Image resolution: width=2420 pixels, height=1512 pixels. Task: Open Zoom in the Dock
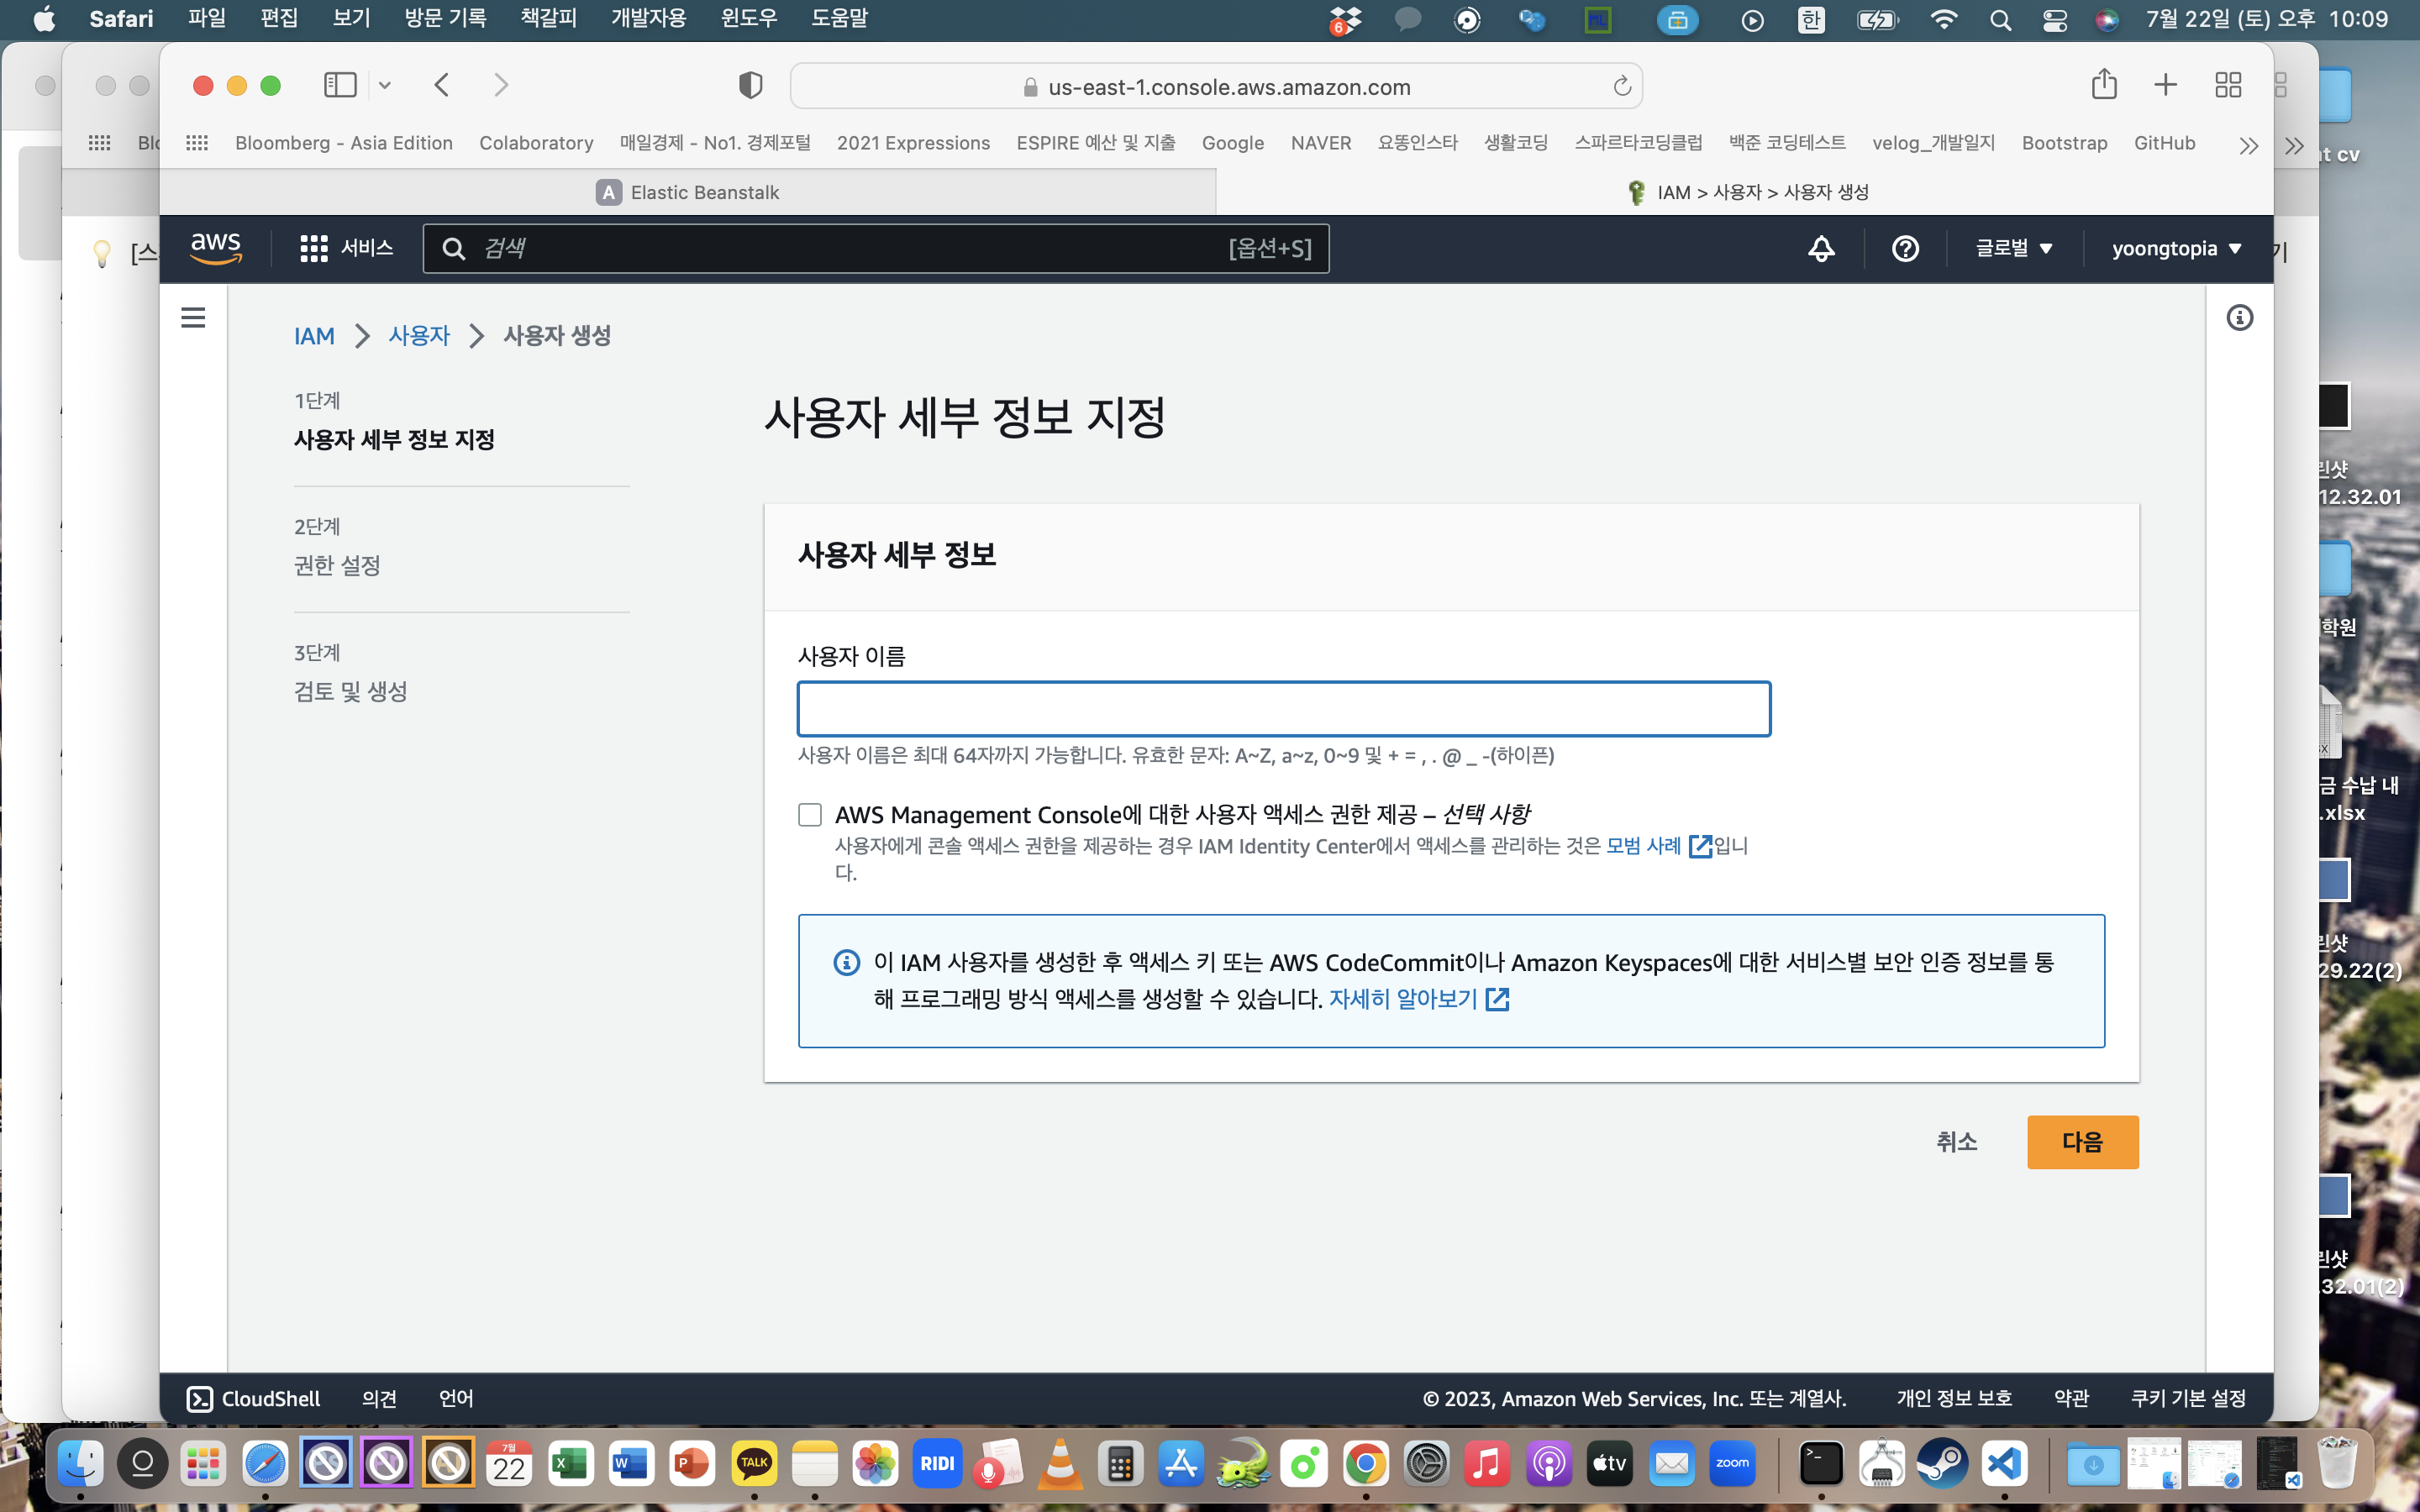point(1733,1464)
